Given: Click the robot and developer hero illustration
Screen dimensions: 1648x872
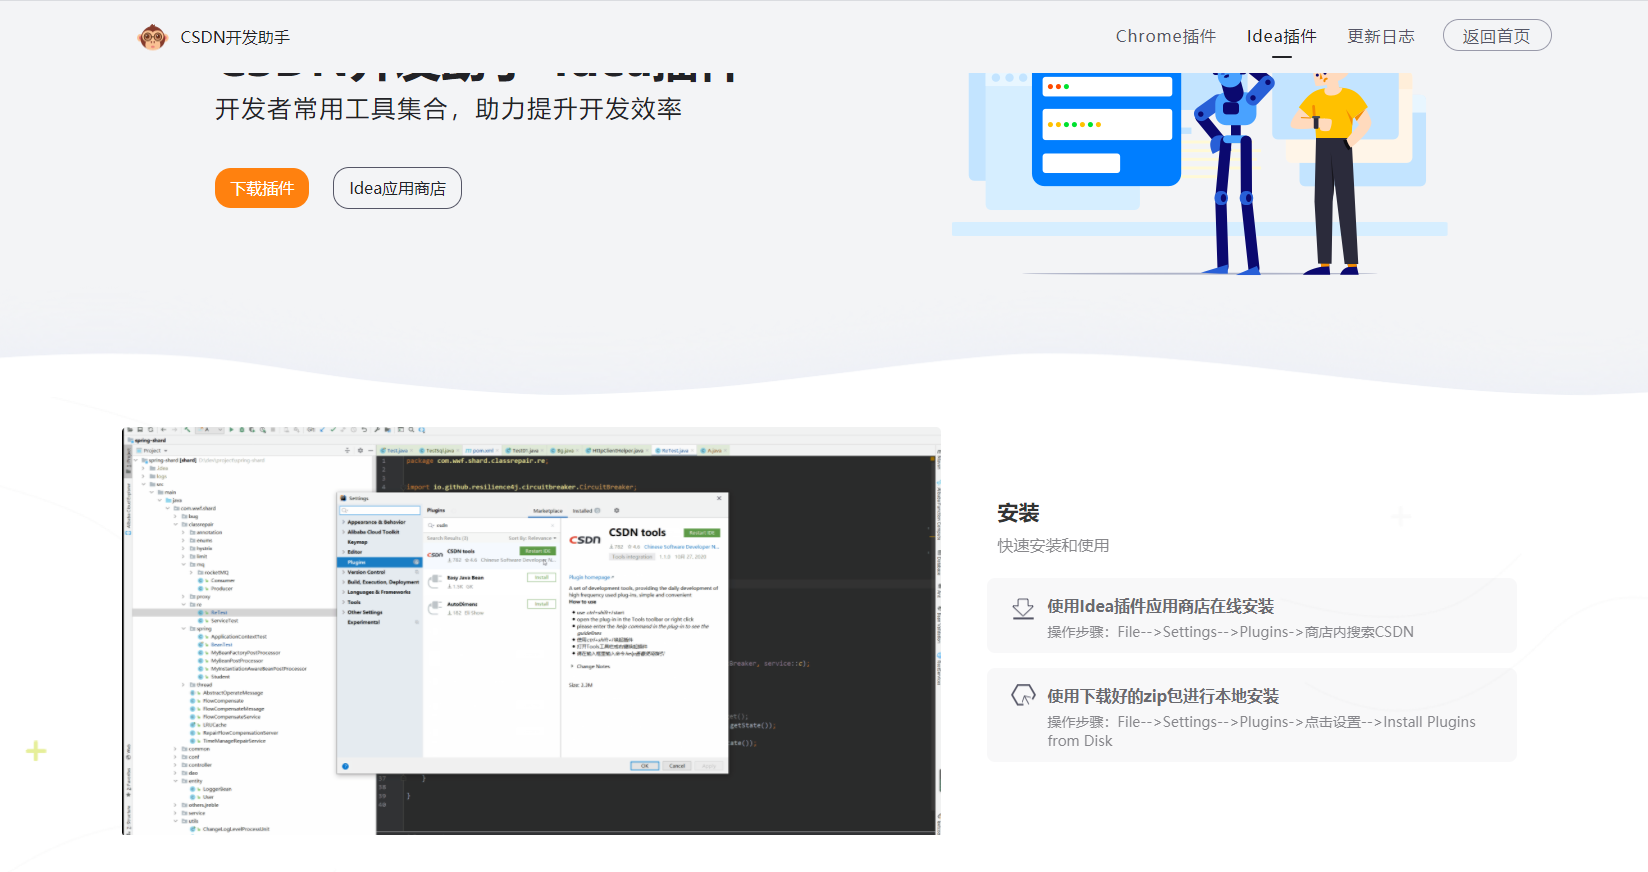Looking at the screenshot, I should [x=1200, y=172].
